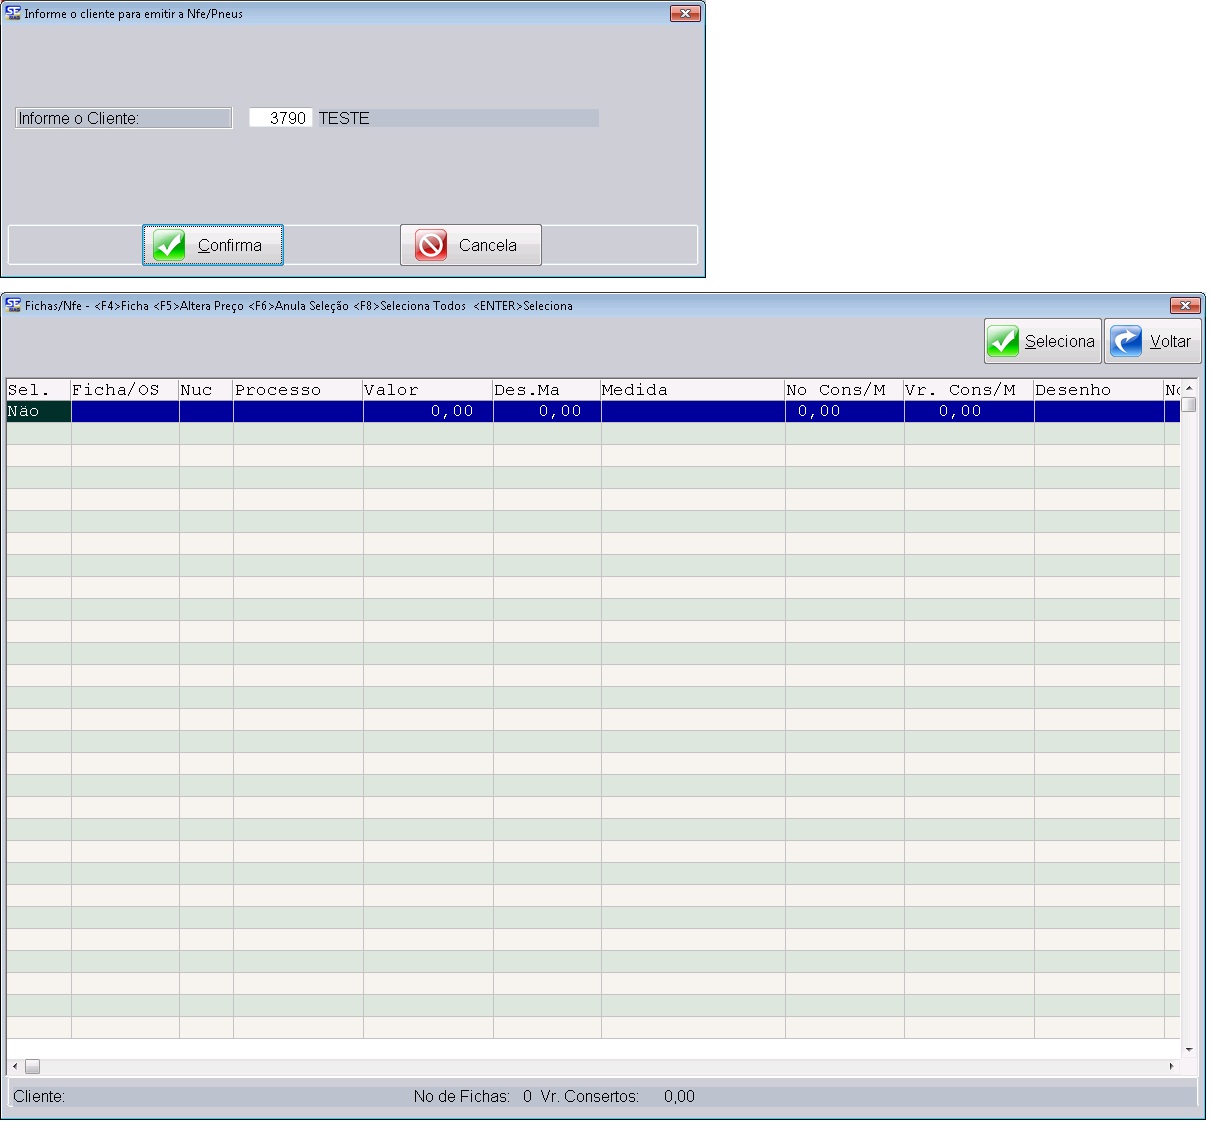Click the red prohibited icon on Cancela
Image resolution: width=1212 pixels, height=1124 pixels.
pyautogui.click(x=431, y=245)
